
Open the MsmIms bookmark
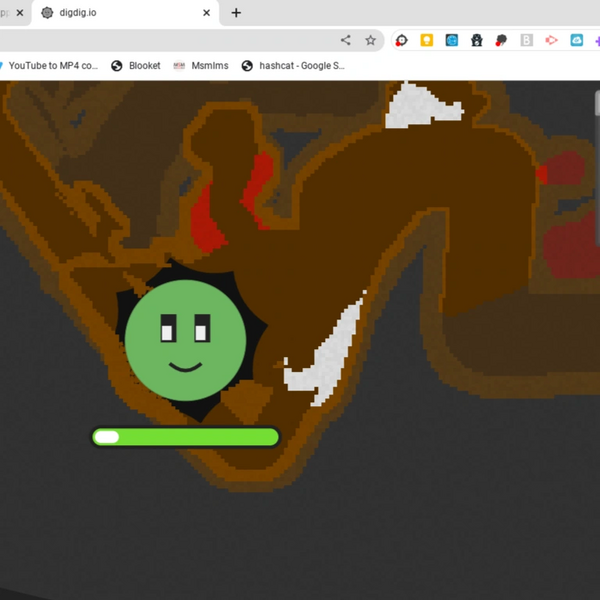(x=200, y=66)
